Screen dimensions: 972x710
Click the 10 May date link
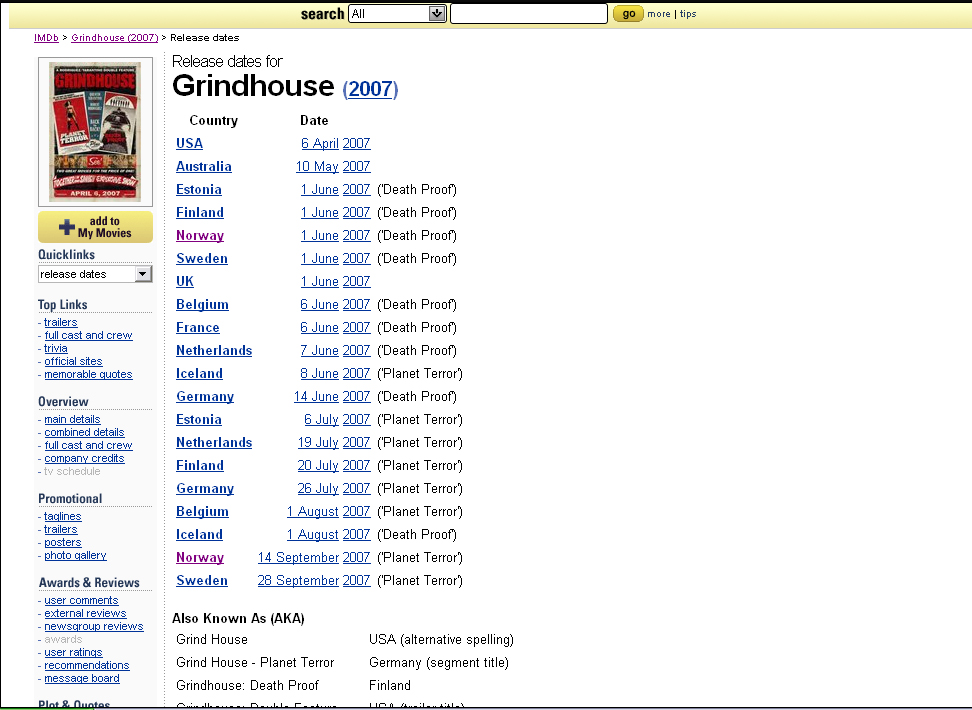click(x=317, y=167)
